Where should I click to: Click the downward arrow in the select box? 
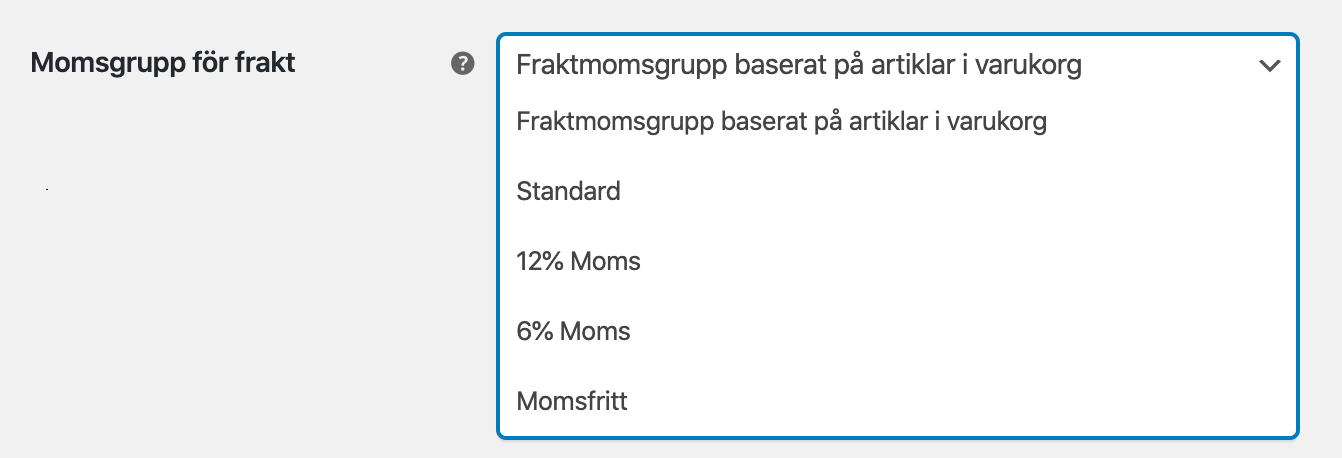point(1269,66)
